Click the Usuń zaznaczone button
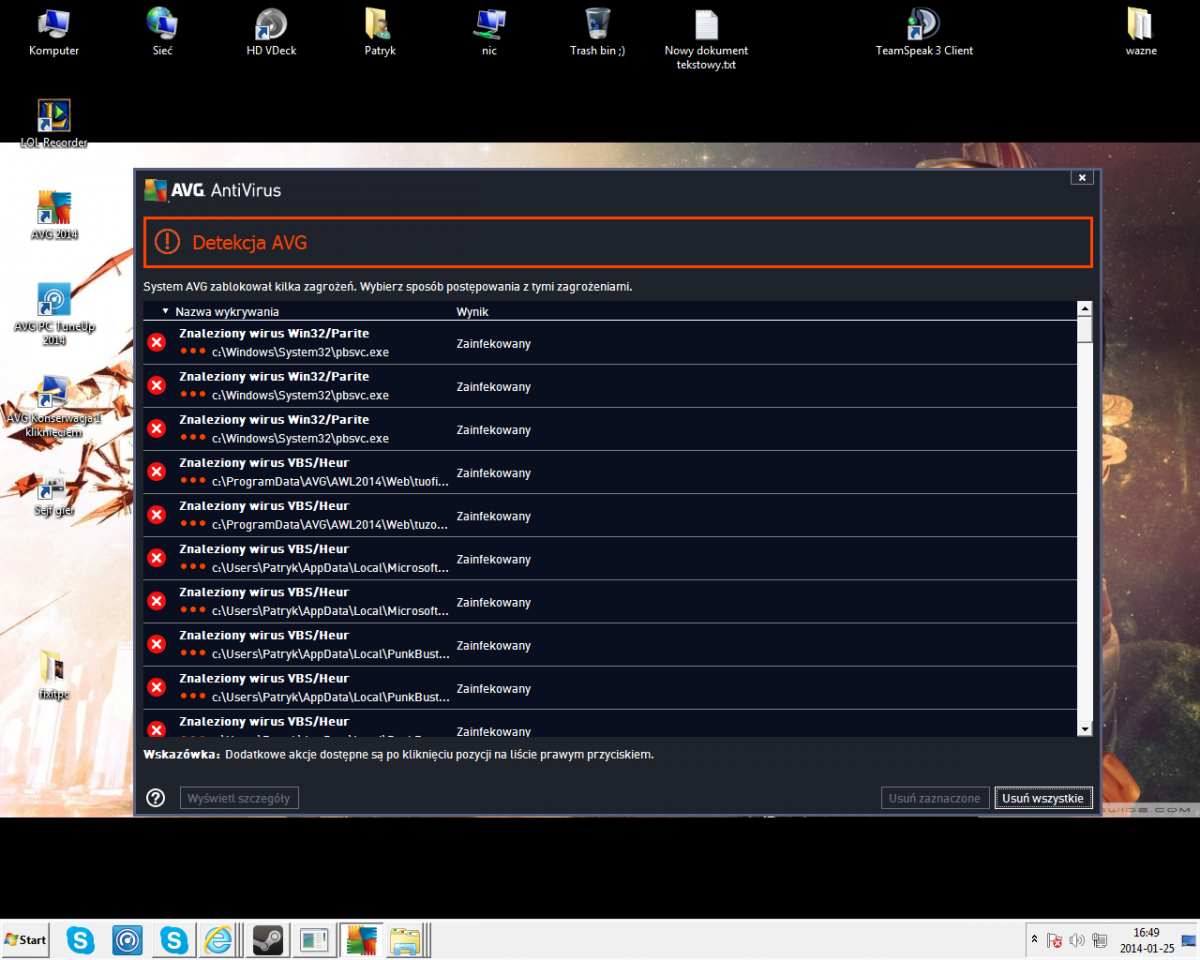This screenshot has width=1200, height=960. (935, 798)
